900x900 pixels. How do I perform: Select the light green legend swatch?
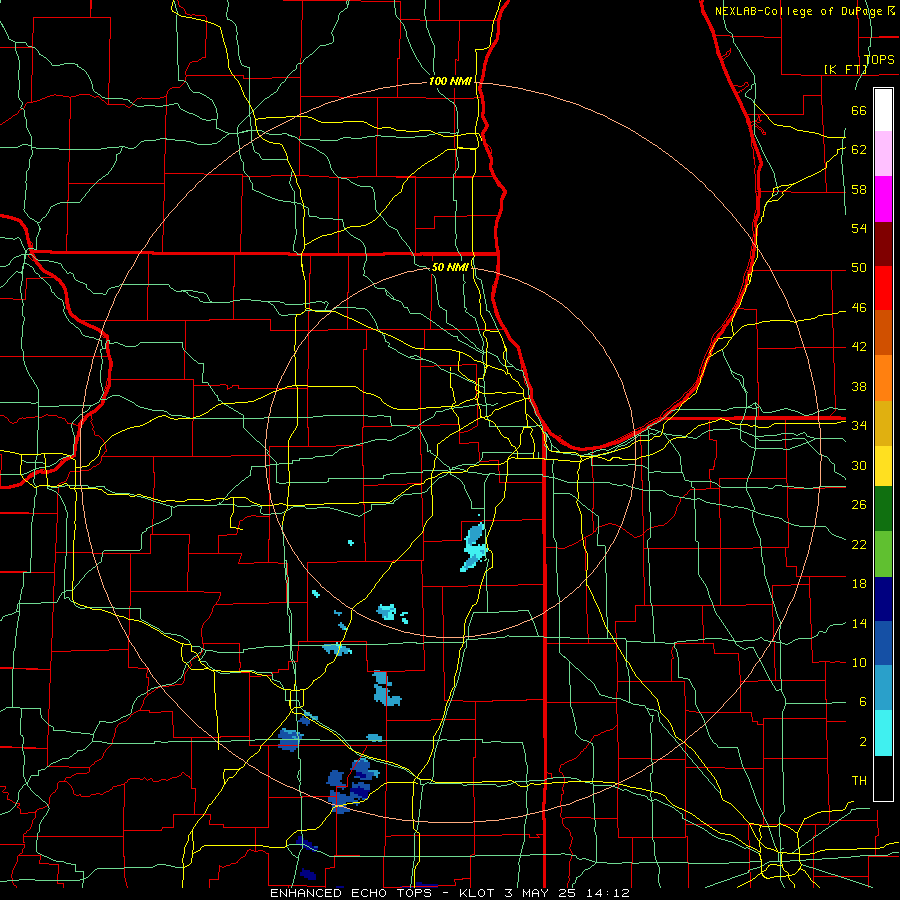(x=883, y=554)
